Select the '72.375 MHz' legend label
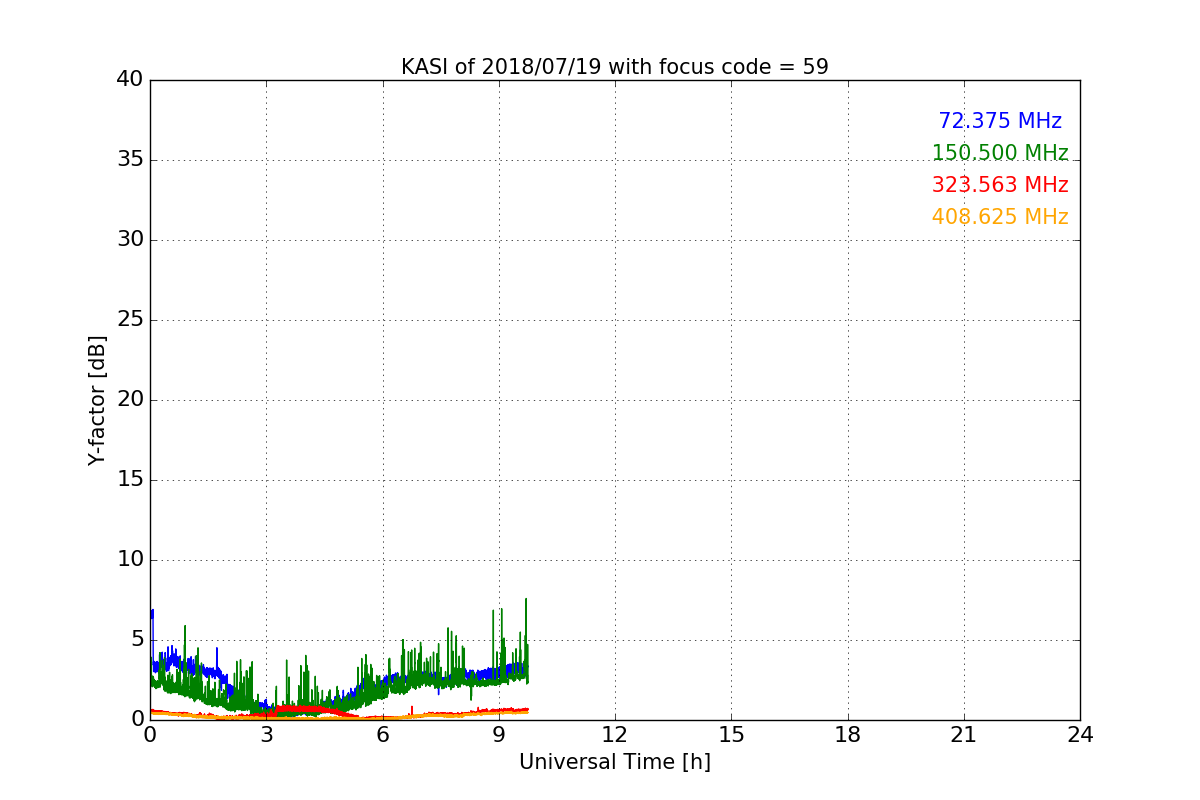Screen dimensions: 1200x800 (x=1000, y=121)
